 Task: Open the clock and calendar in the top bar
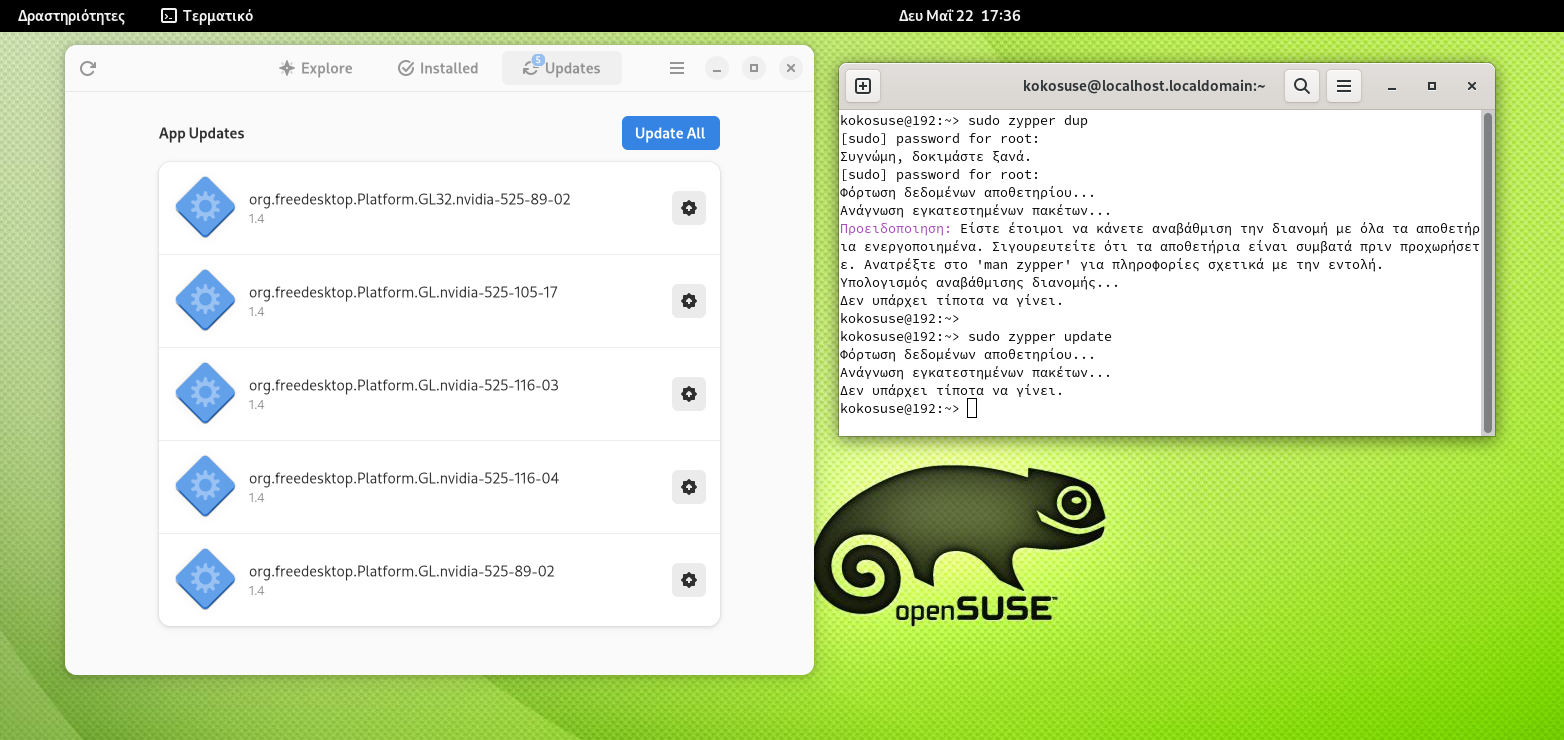pyautogui.click(x=959, y=15)
